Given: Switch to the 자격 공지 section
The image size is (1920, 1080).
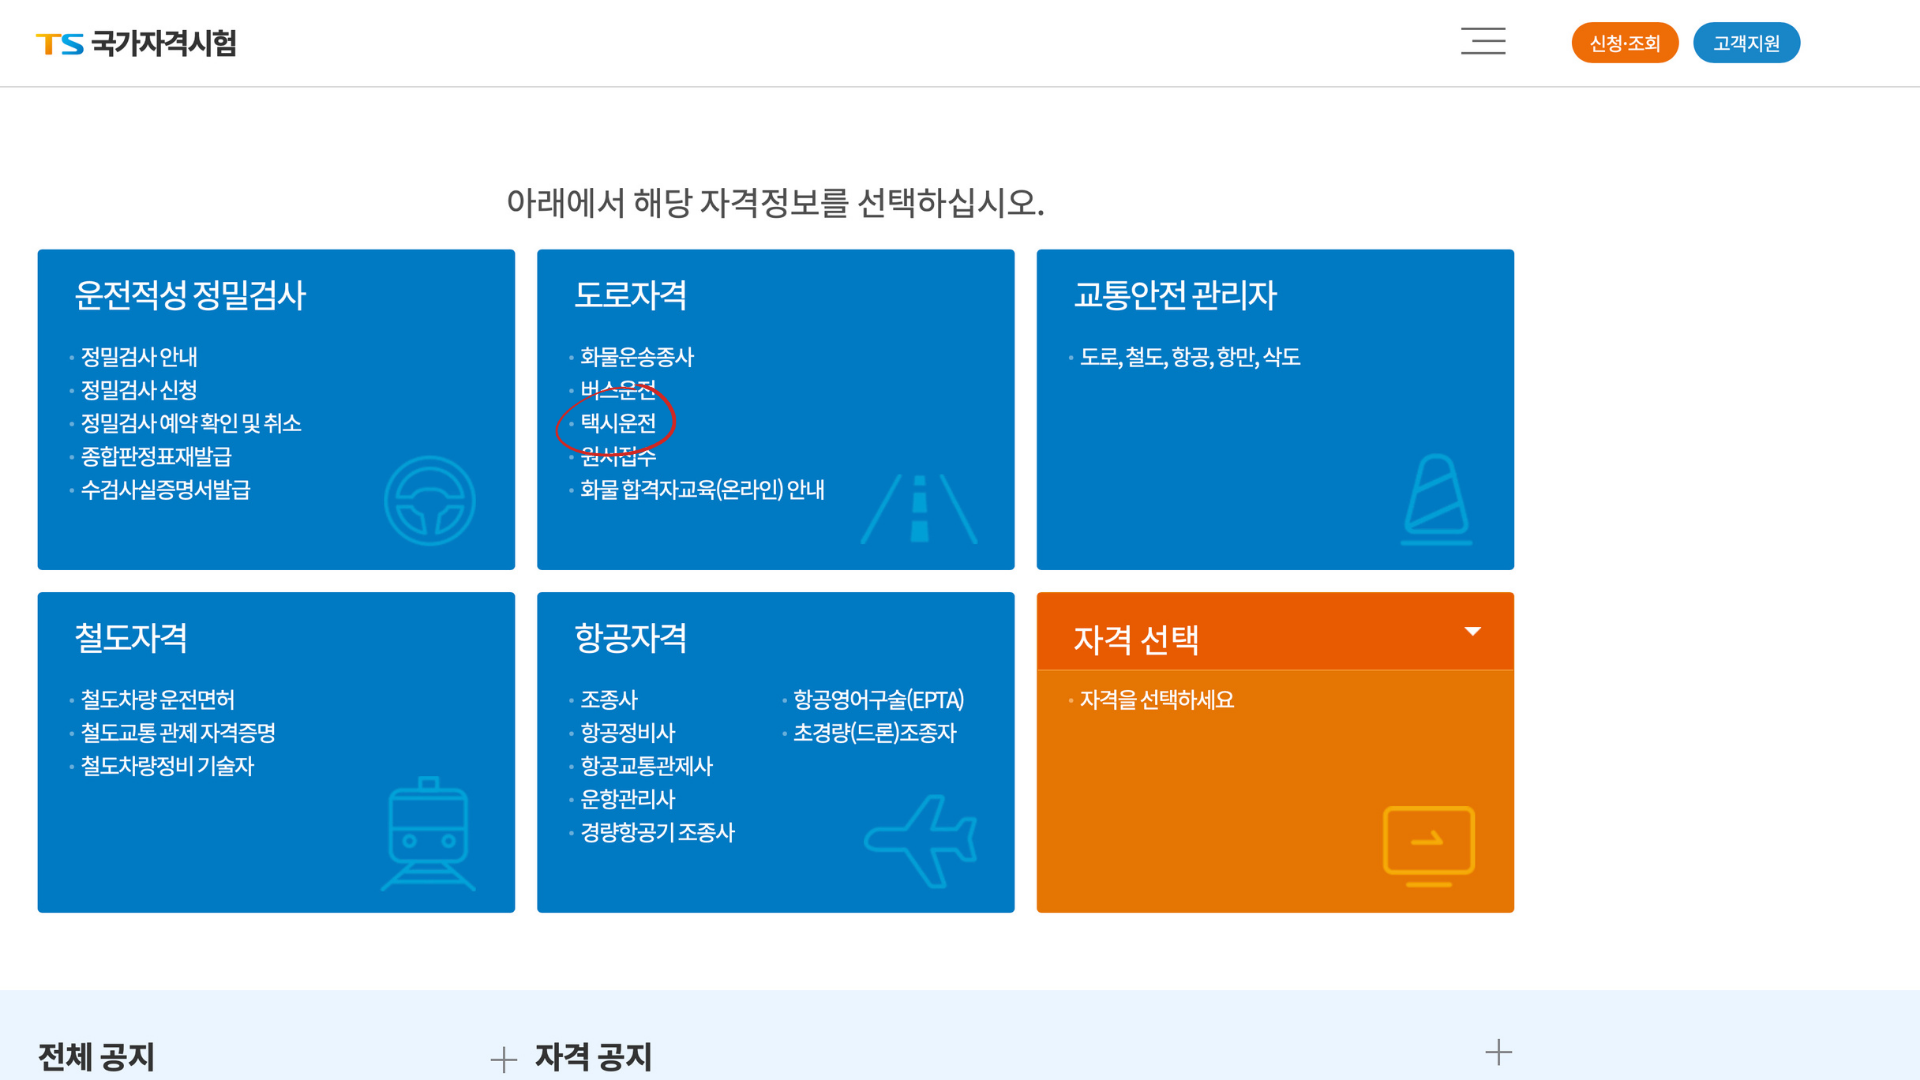Looking at the screenshot, I should (594, 1057).
